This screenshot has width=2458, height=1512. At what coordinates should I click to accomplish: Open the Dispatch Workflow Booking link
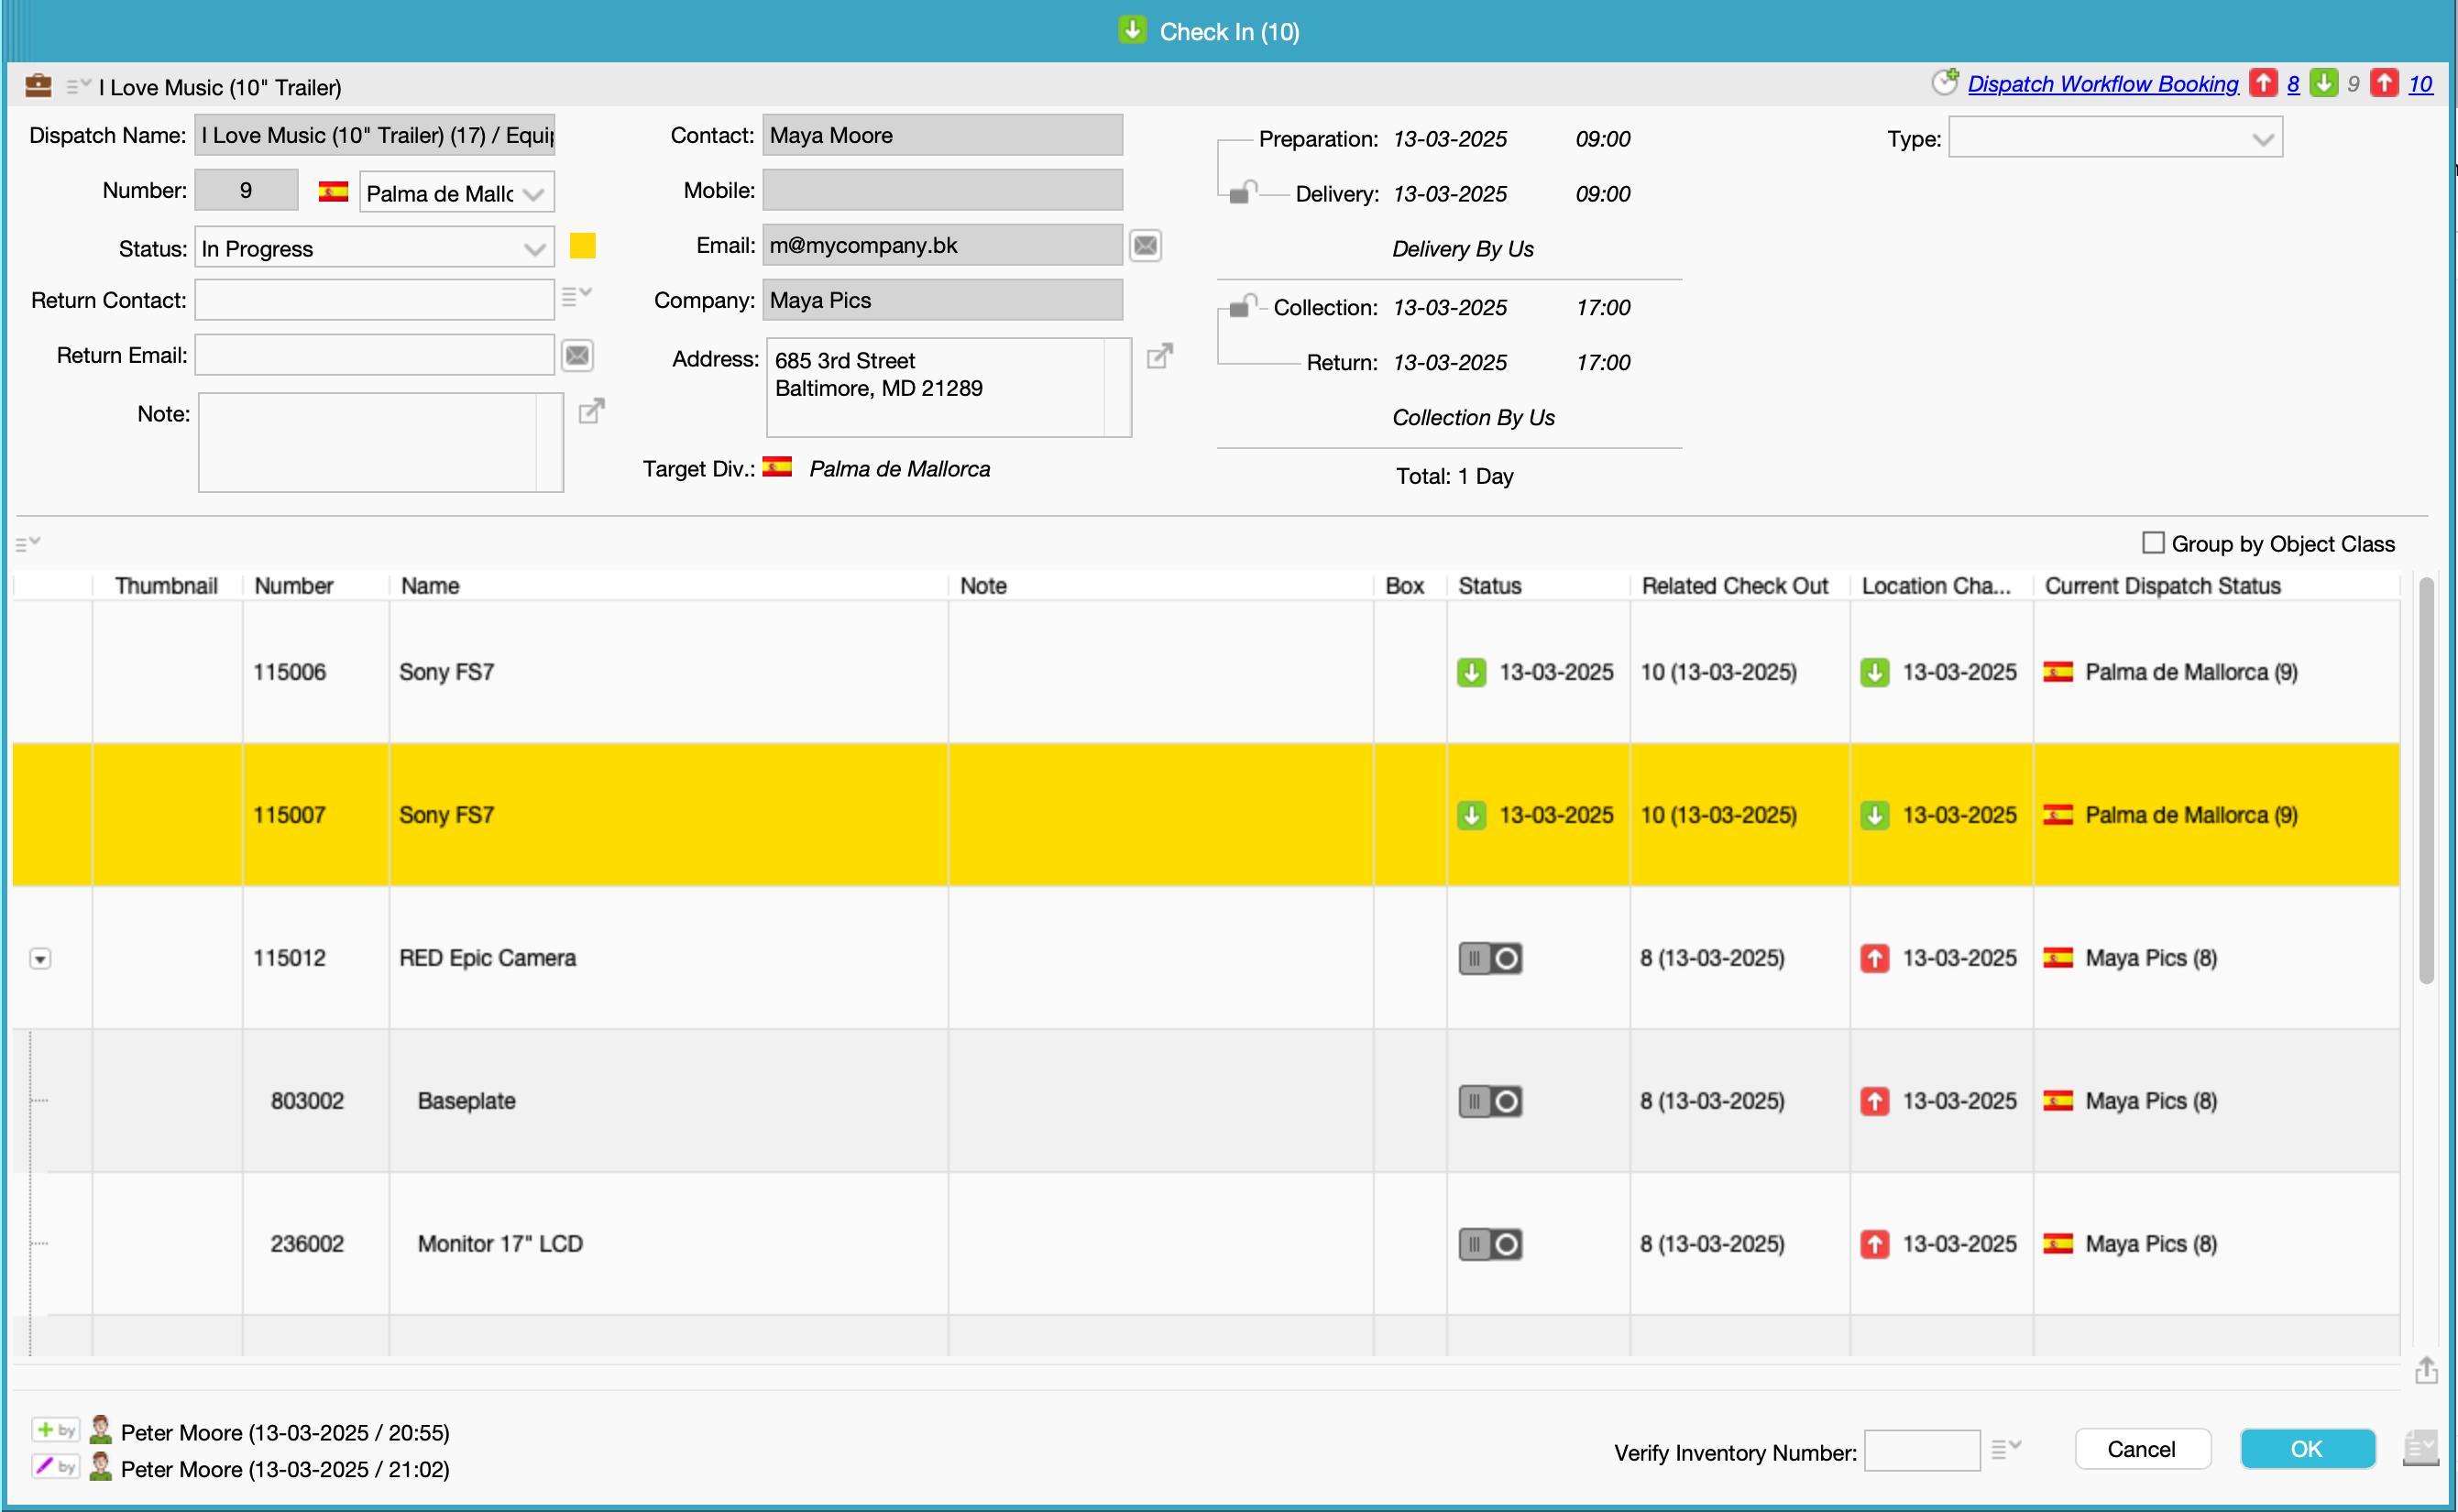click(x=2102, y=84)
